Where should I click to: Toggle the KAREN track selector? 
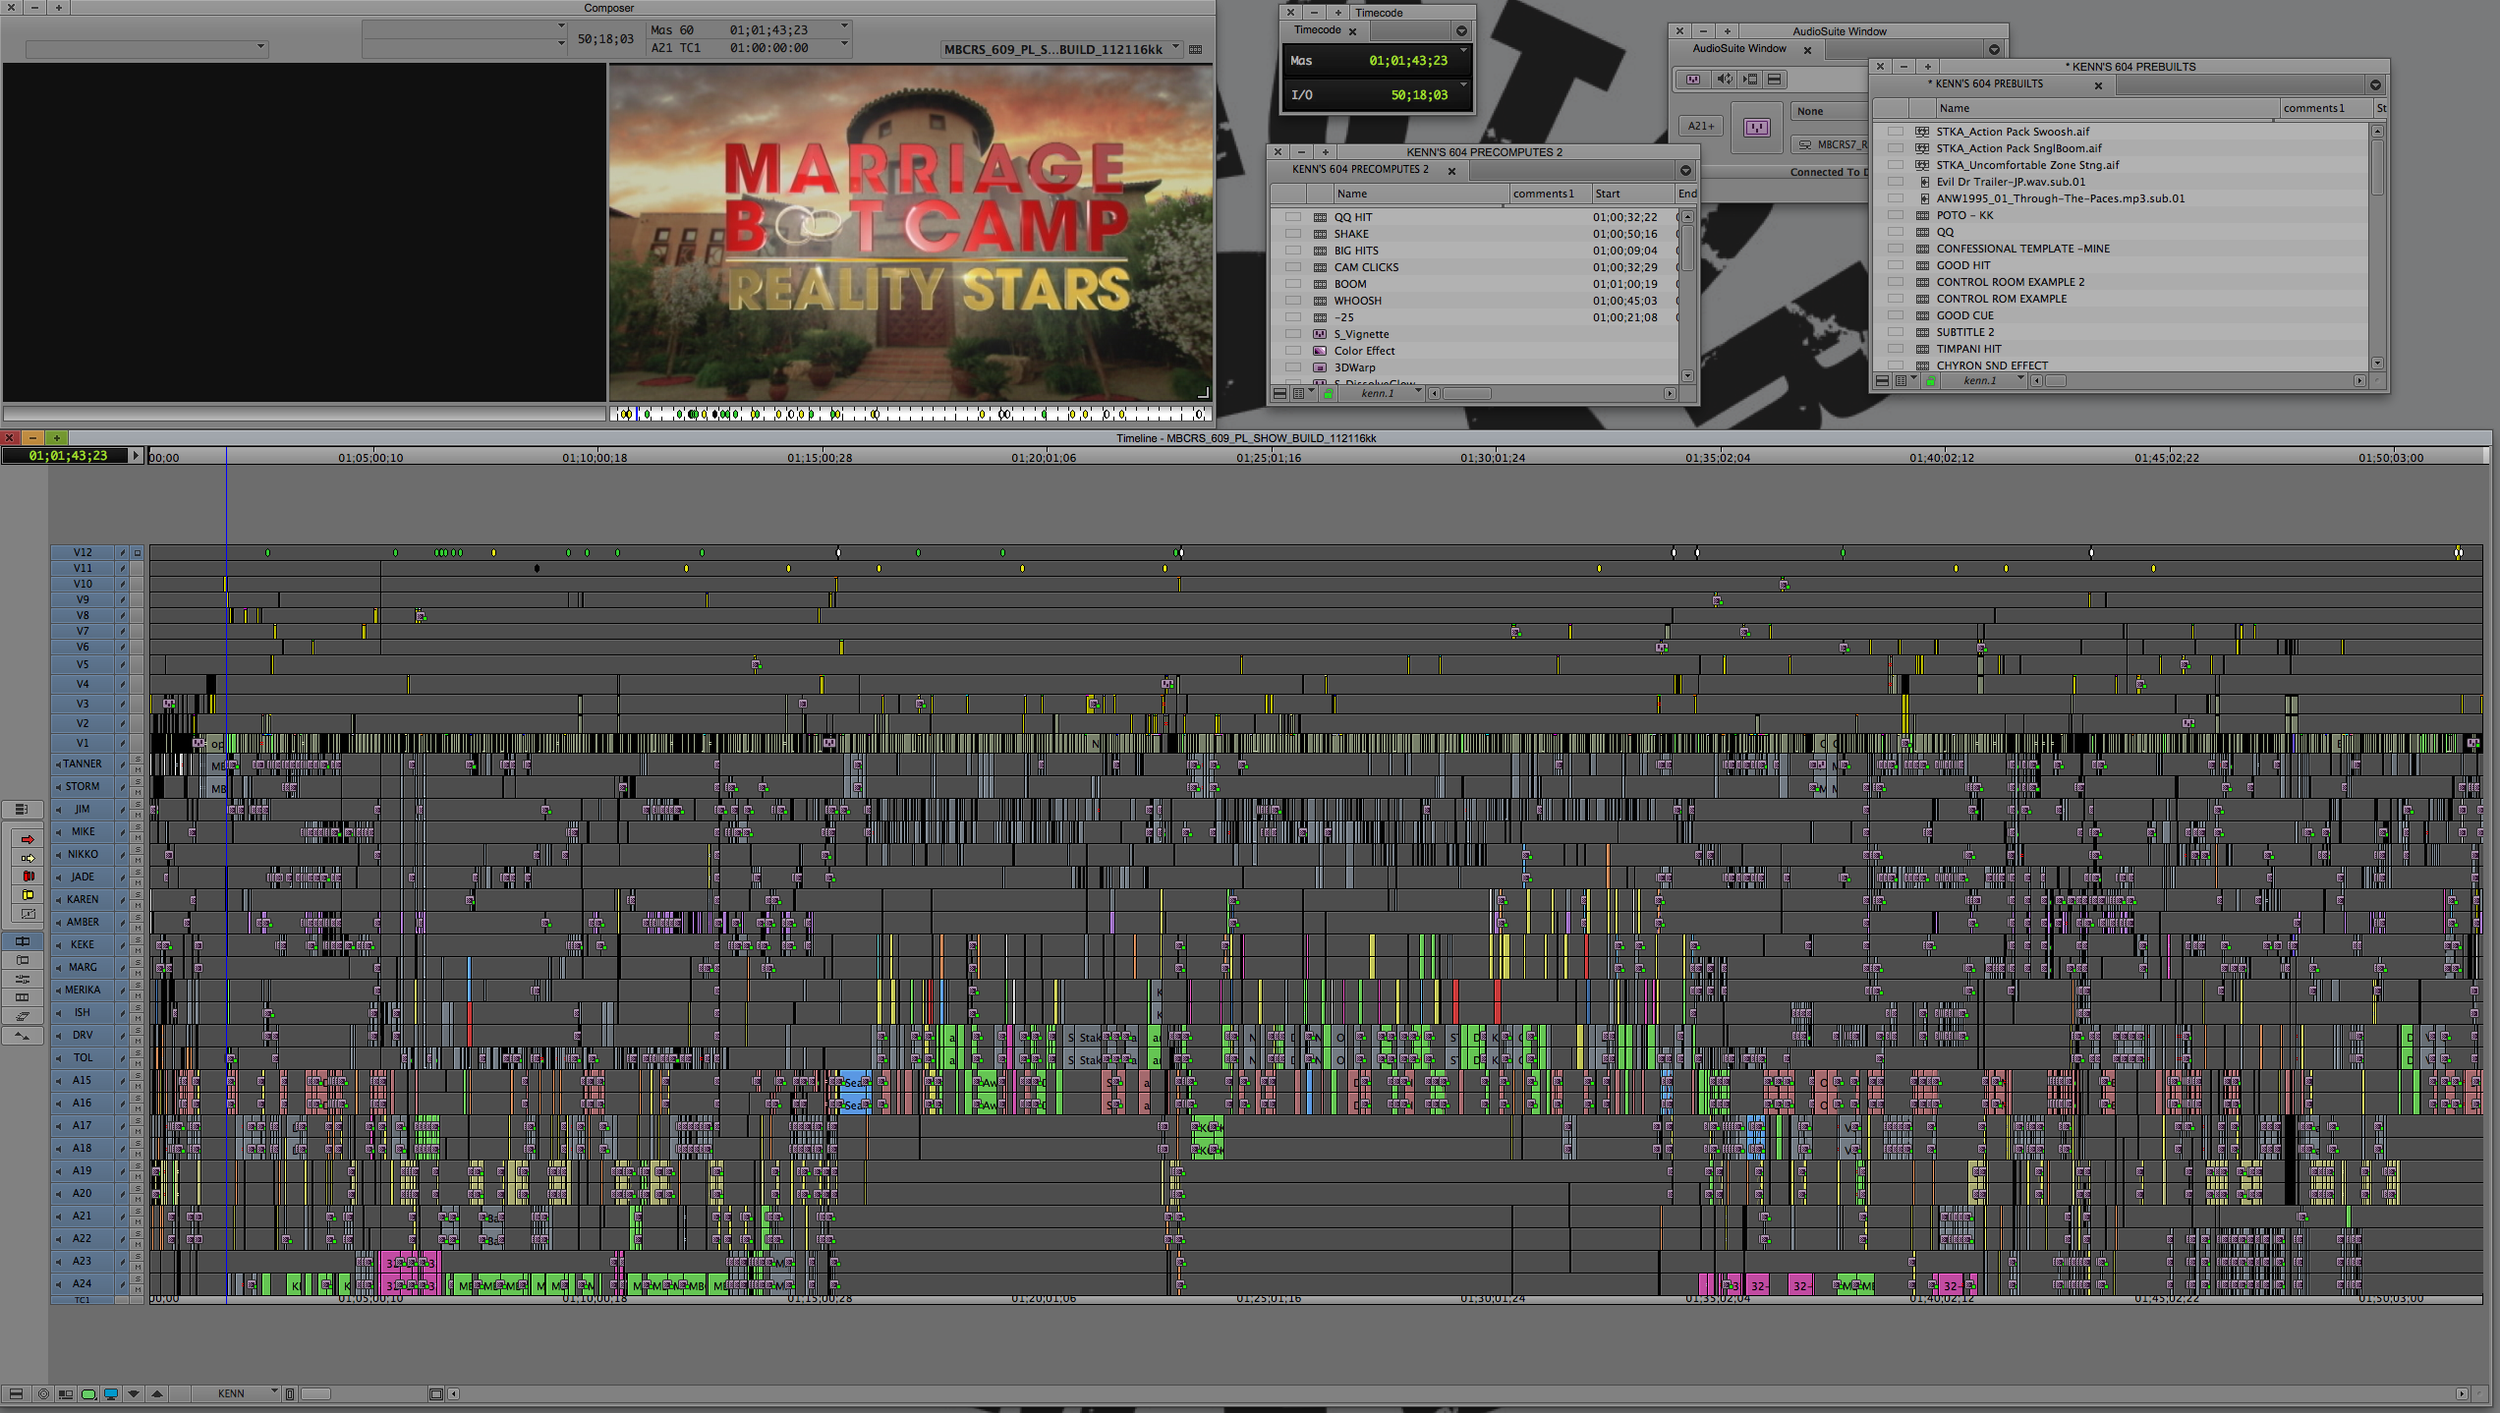[x=82, y=899]
